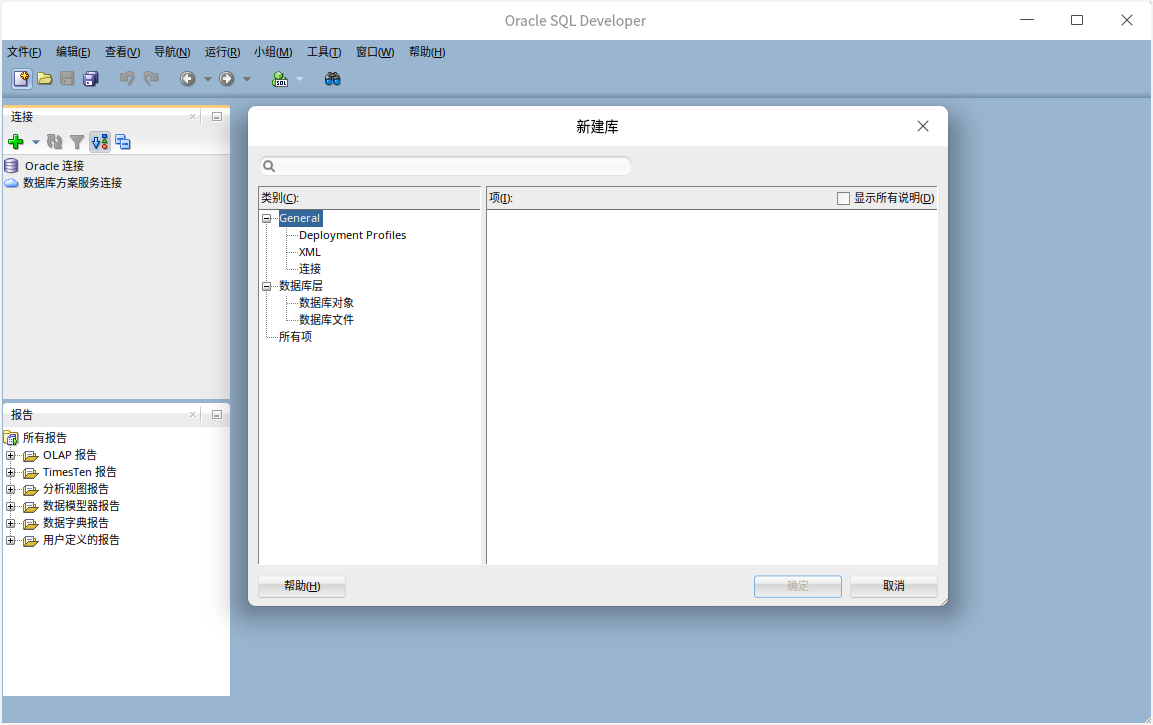1153x725 pixels.
Task: Open the 运行 menu
Action: tap(222, 52)
